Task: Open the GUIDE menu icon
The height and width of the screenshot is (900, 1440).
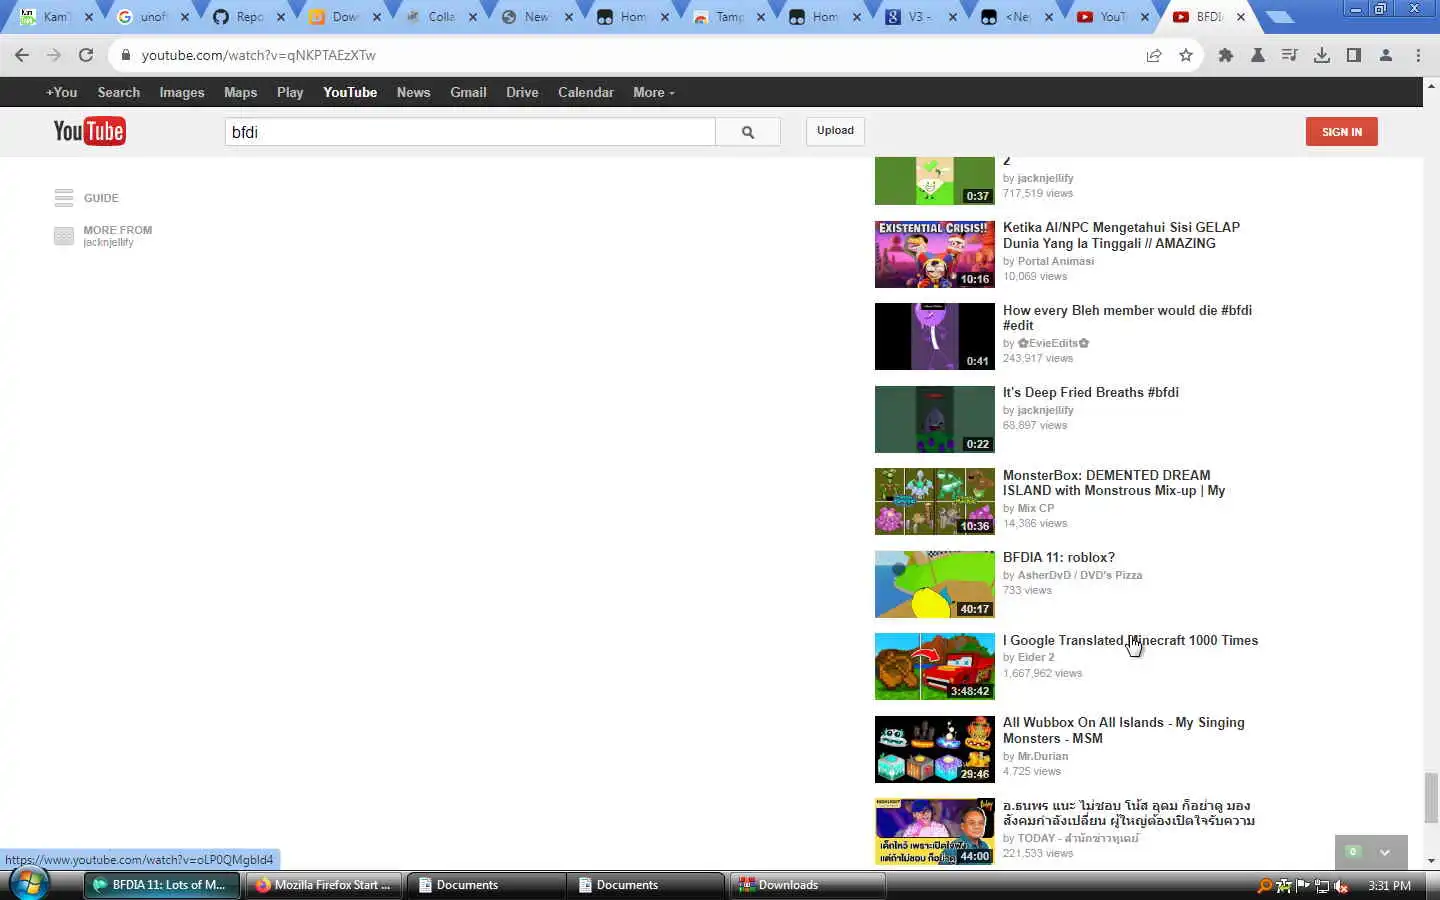Action: 64,198
